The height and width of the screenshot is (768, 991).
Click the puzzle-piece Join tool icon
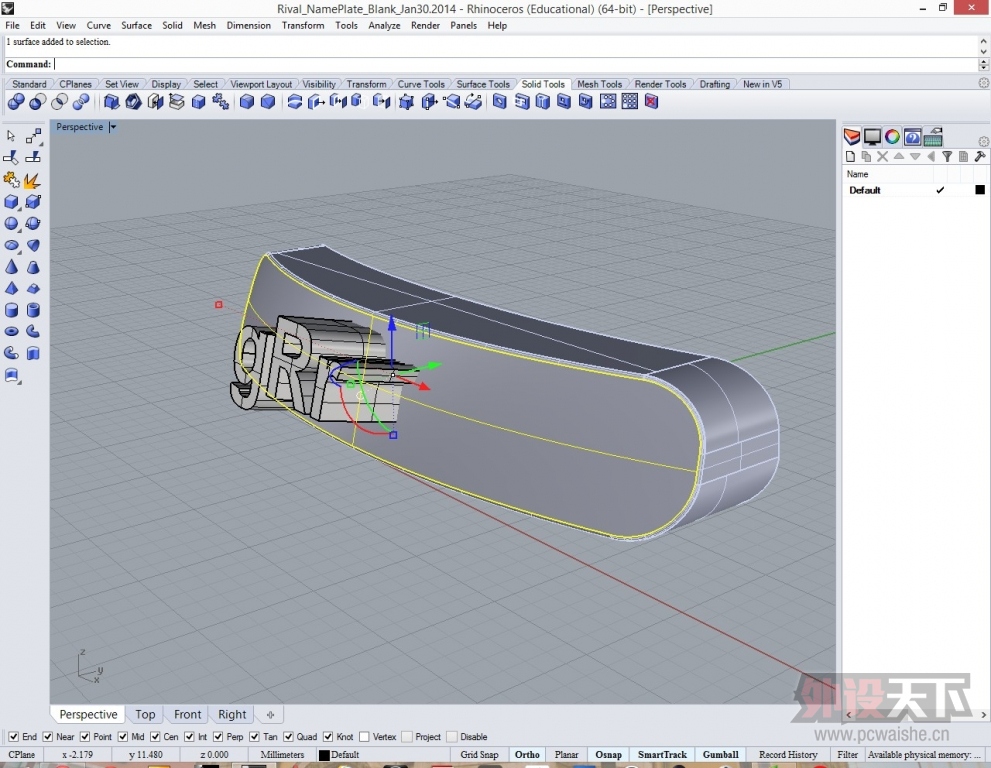pyautogui.click(x=11, y=180)
